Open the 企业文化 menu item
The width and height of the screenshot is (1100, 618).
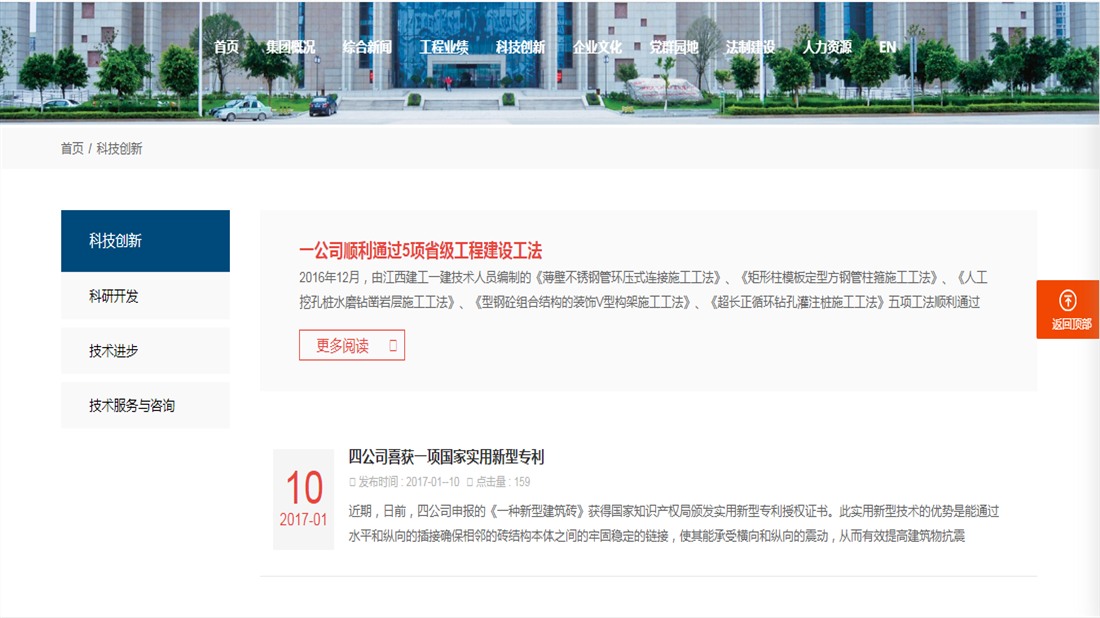[600, 45]
